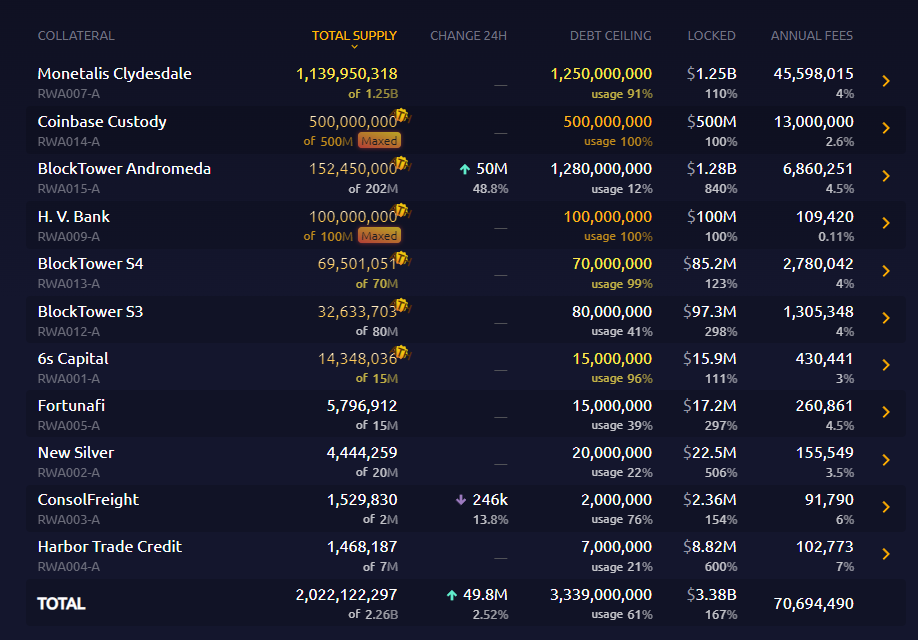Image resolution: width=918 pixels, height=640 pixels.
Task: Click the gold icon next to BlockTower S4 supply
Action: point(403,260)
